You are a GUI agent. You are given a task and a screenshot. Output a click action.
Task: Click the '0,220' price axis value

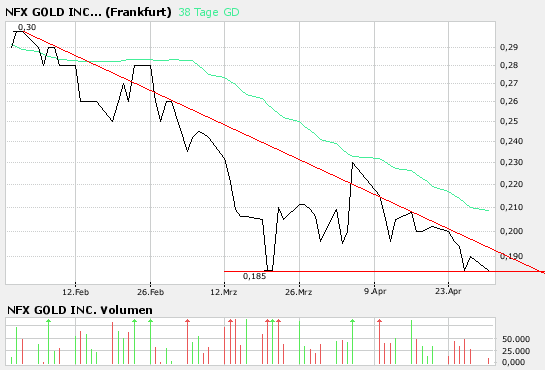[x=511, y=184]
